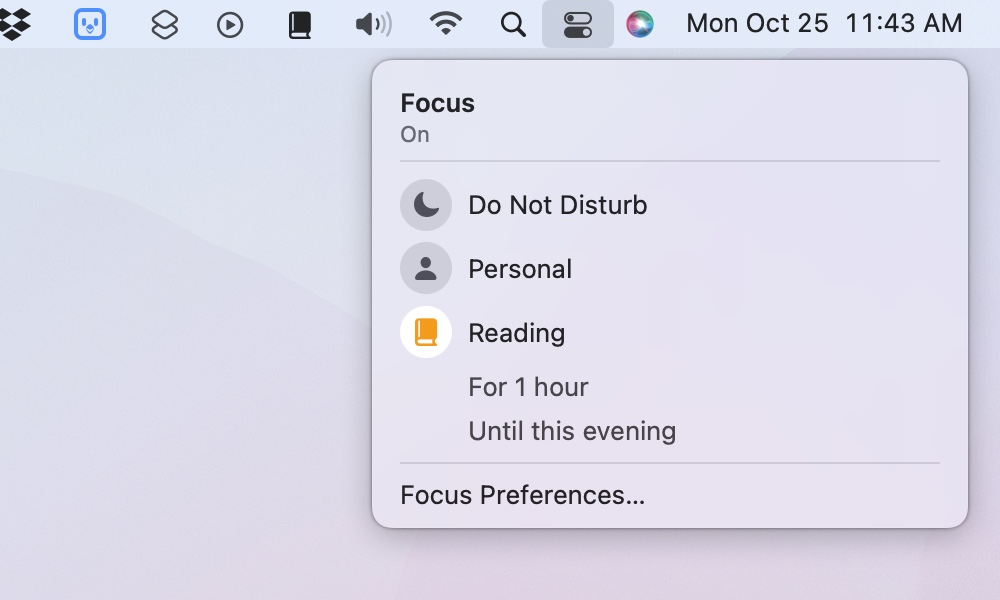Screen dimensions: 1000x600
Task: Click the Focus header title
Action: (x=438, y=103)
